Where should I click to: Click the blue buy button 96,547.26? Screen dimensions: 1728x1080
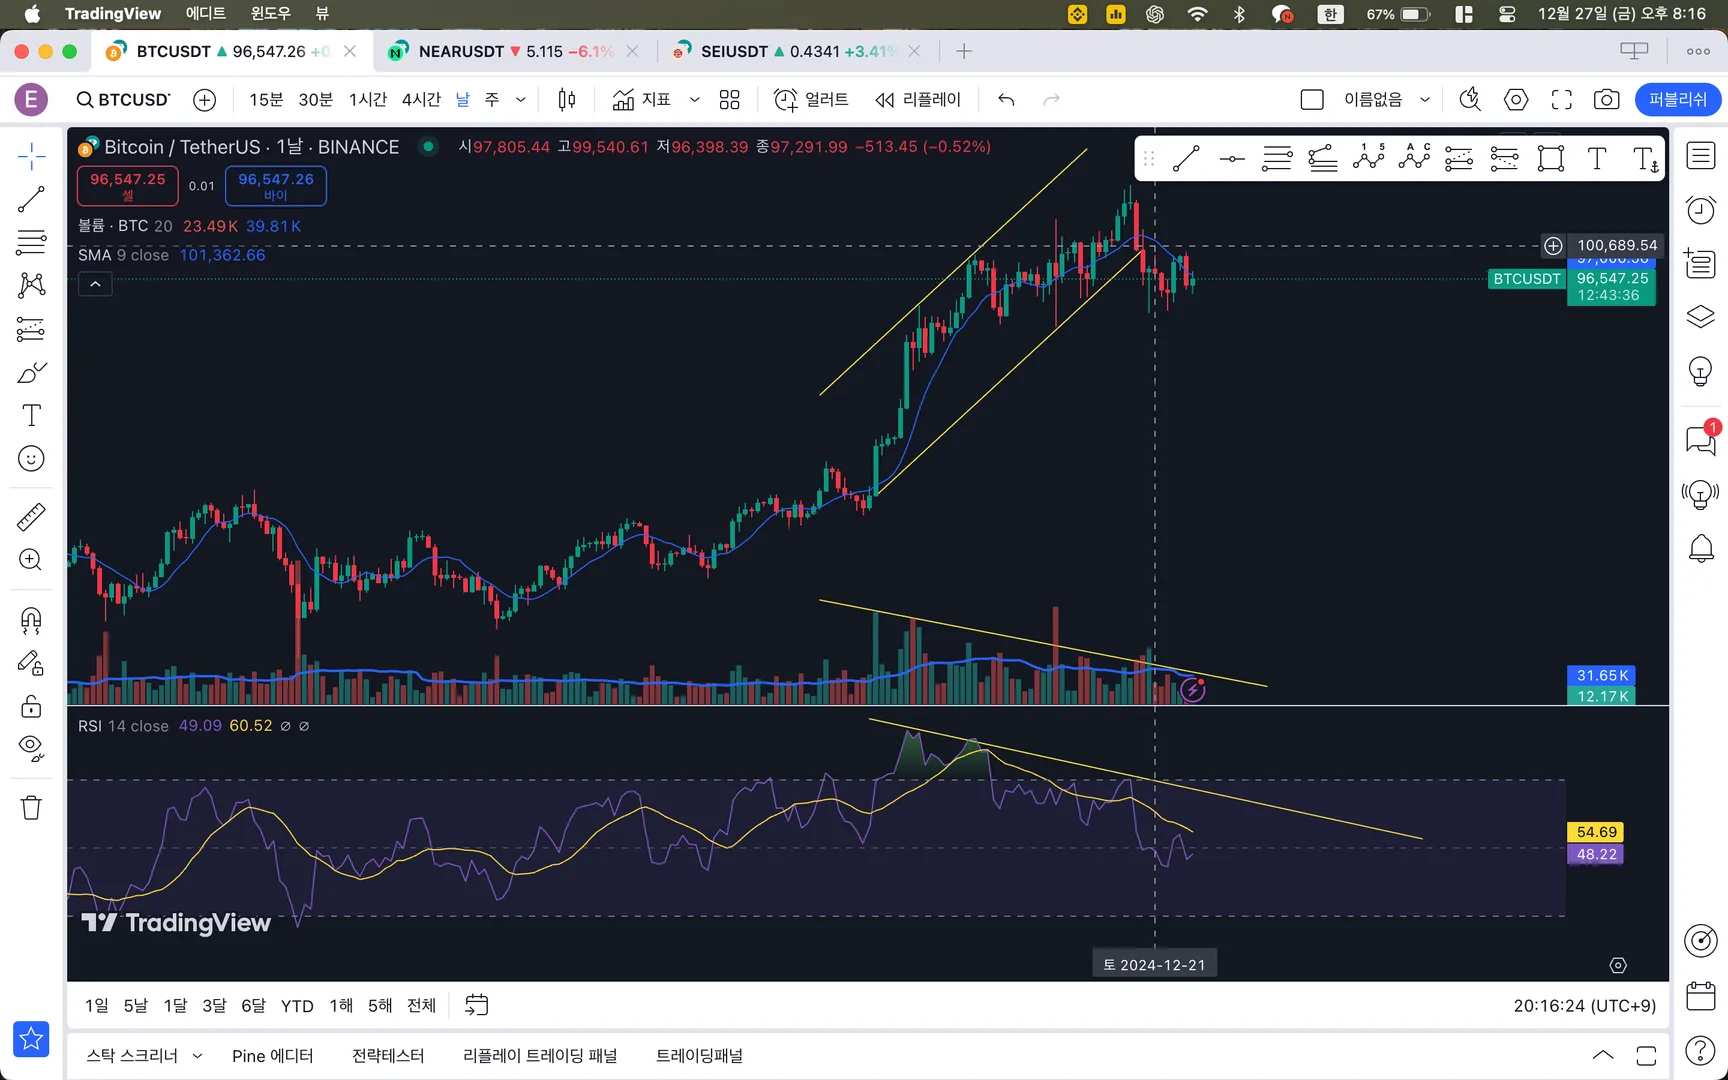276,186
